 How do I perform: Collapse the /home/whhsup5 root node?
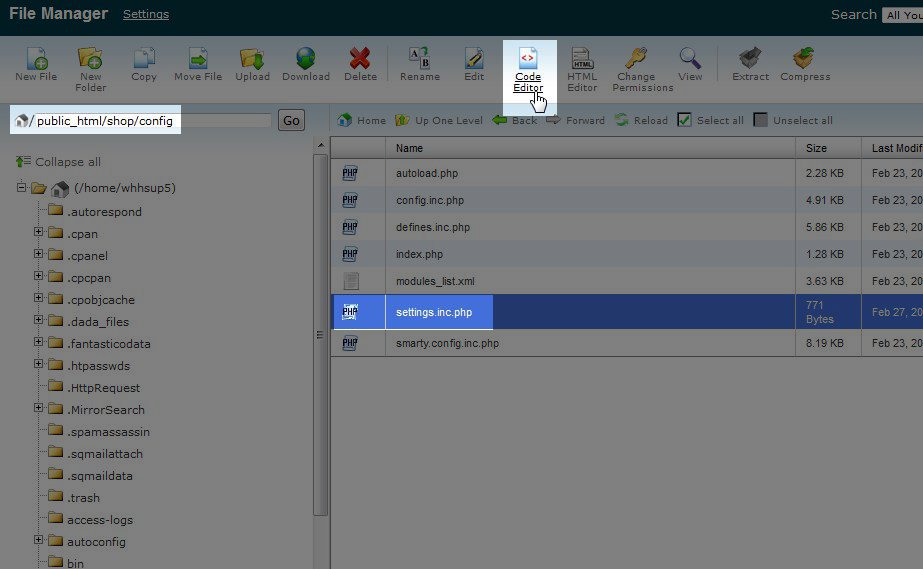click(22, 188)
